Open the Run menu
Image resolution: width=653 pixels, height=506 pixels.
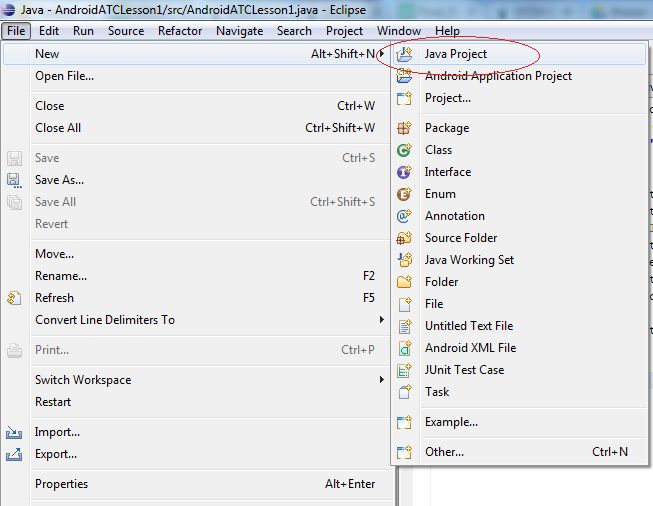83,31
